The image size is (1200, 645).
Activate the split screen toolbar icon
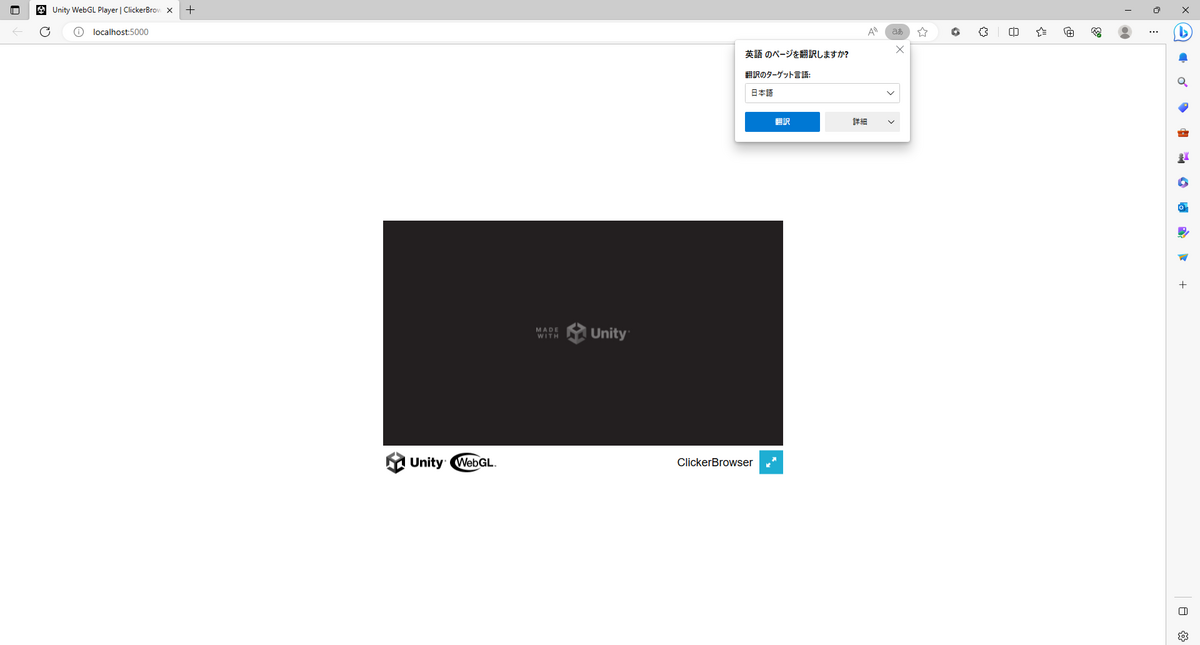(x=1014, y=31)
